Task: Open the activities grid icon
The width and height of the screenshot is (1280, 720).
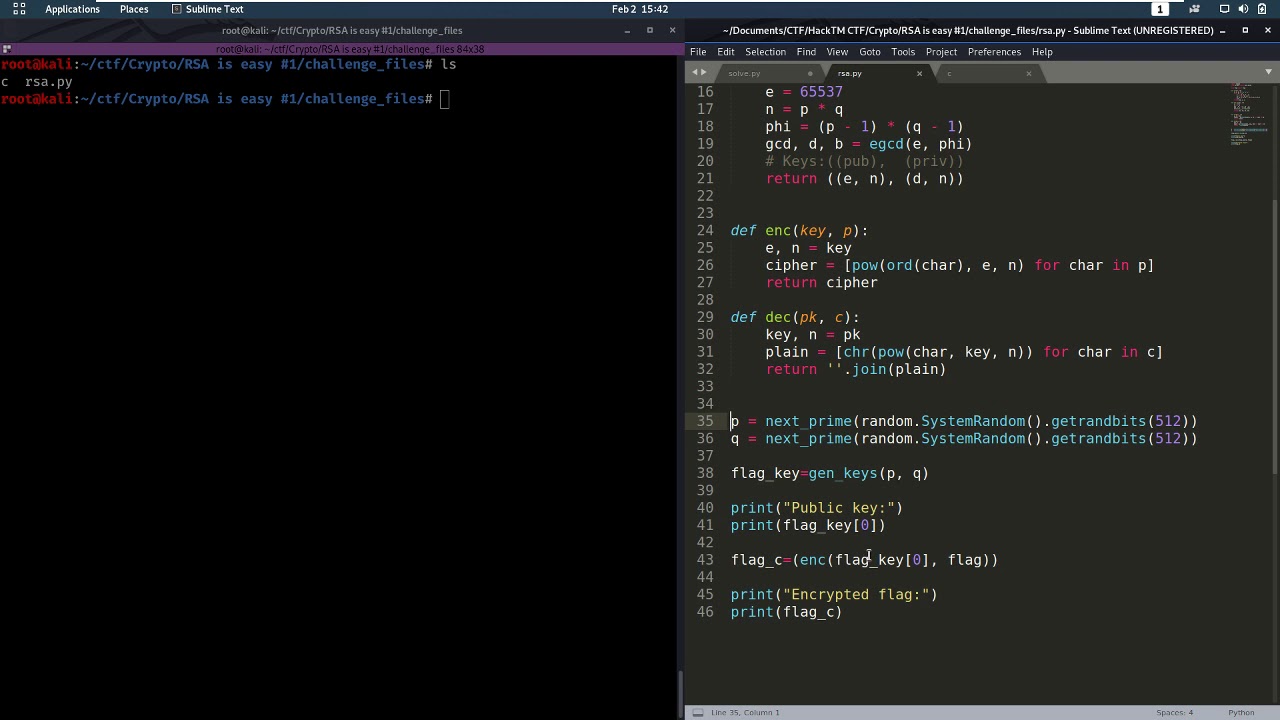Action: [x=19, y=9]
